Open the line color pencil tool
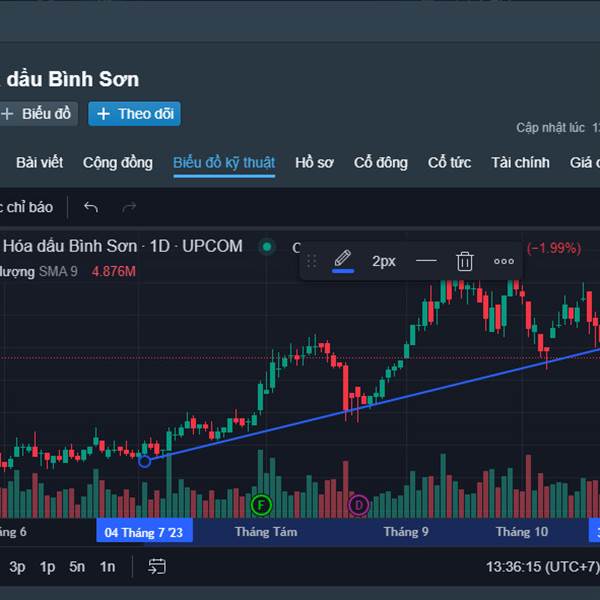Screen dimensions: 600x600 click(343, 261)
